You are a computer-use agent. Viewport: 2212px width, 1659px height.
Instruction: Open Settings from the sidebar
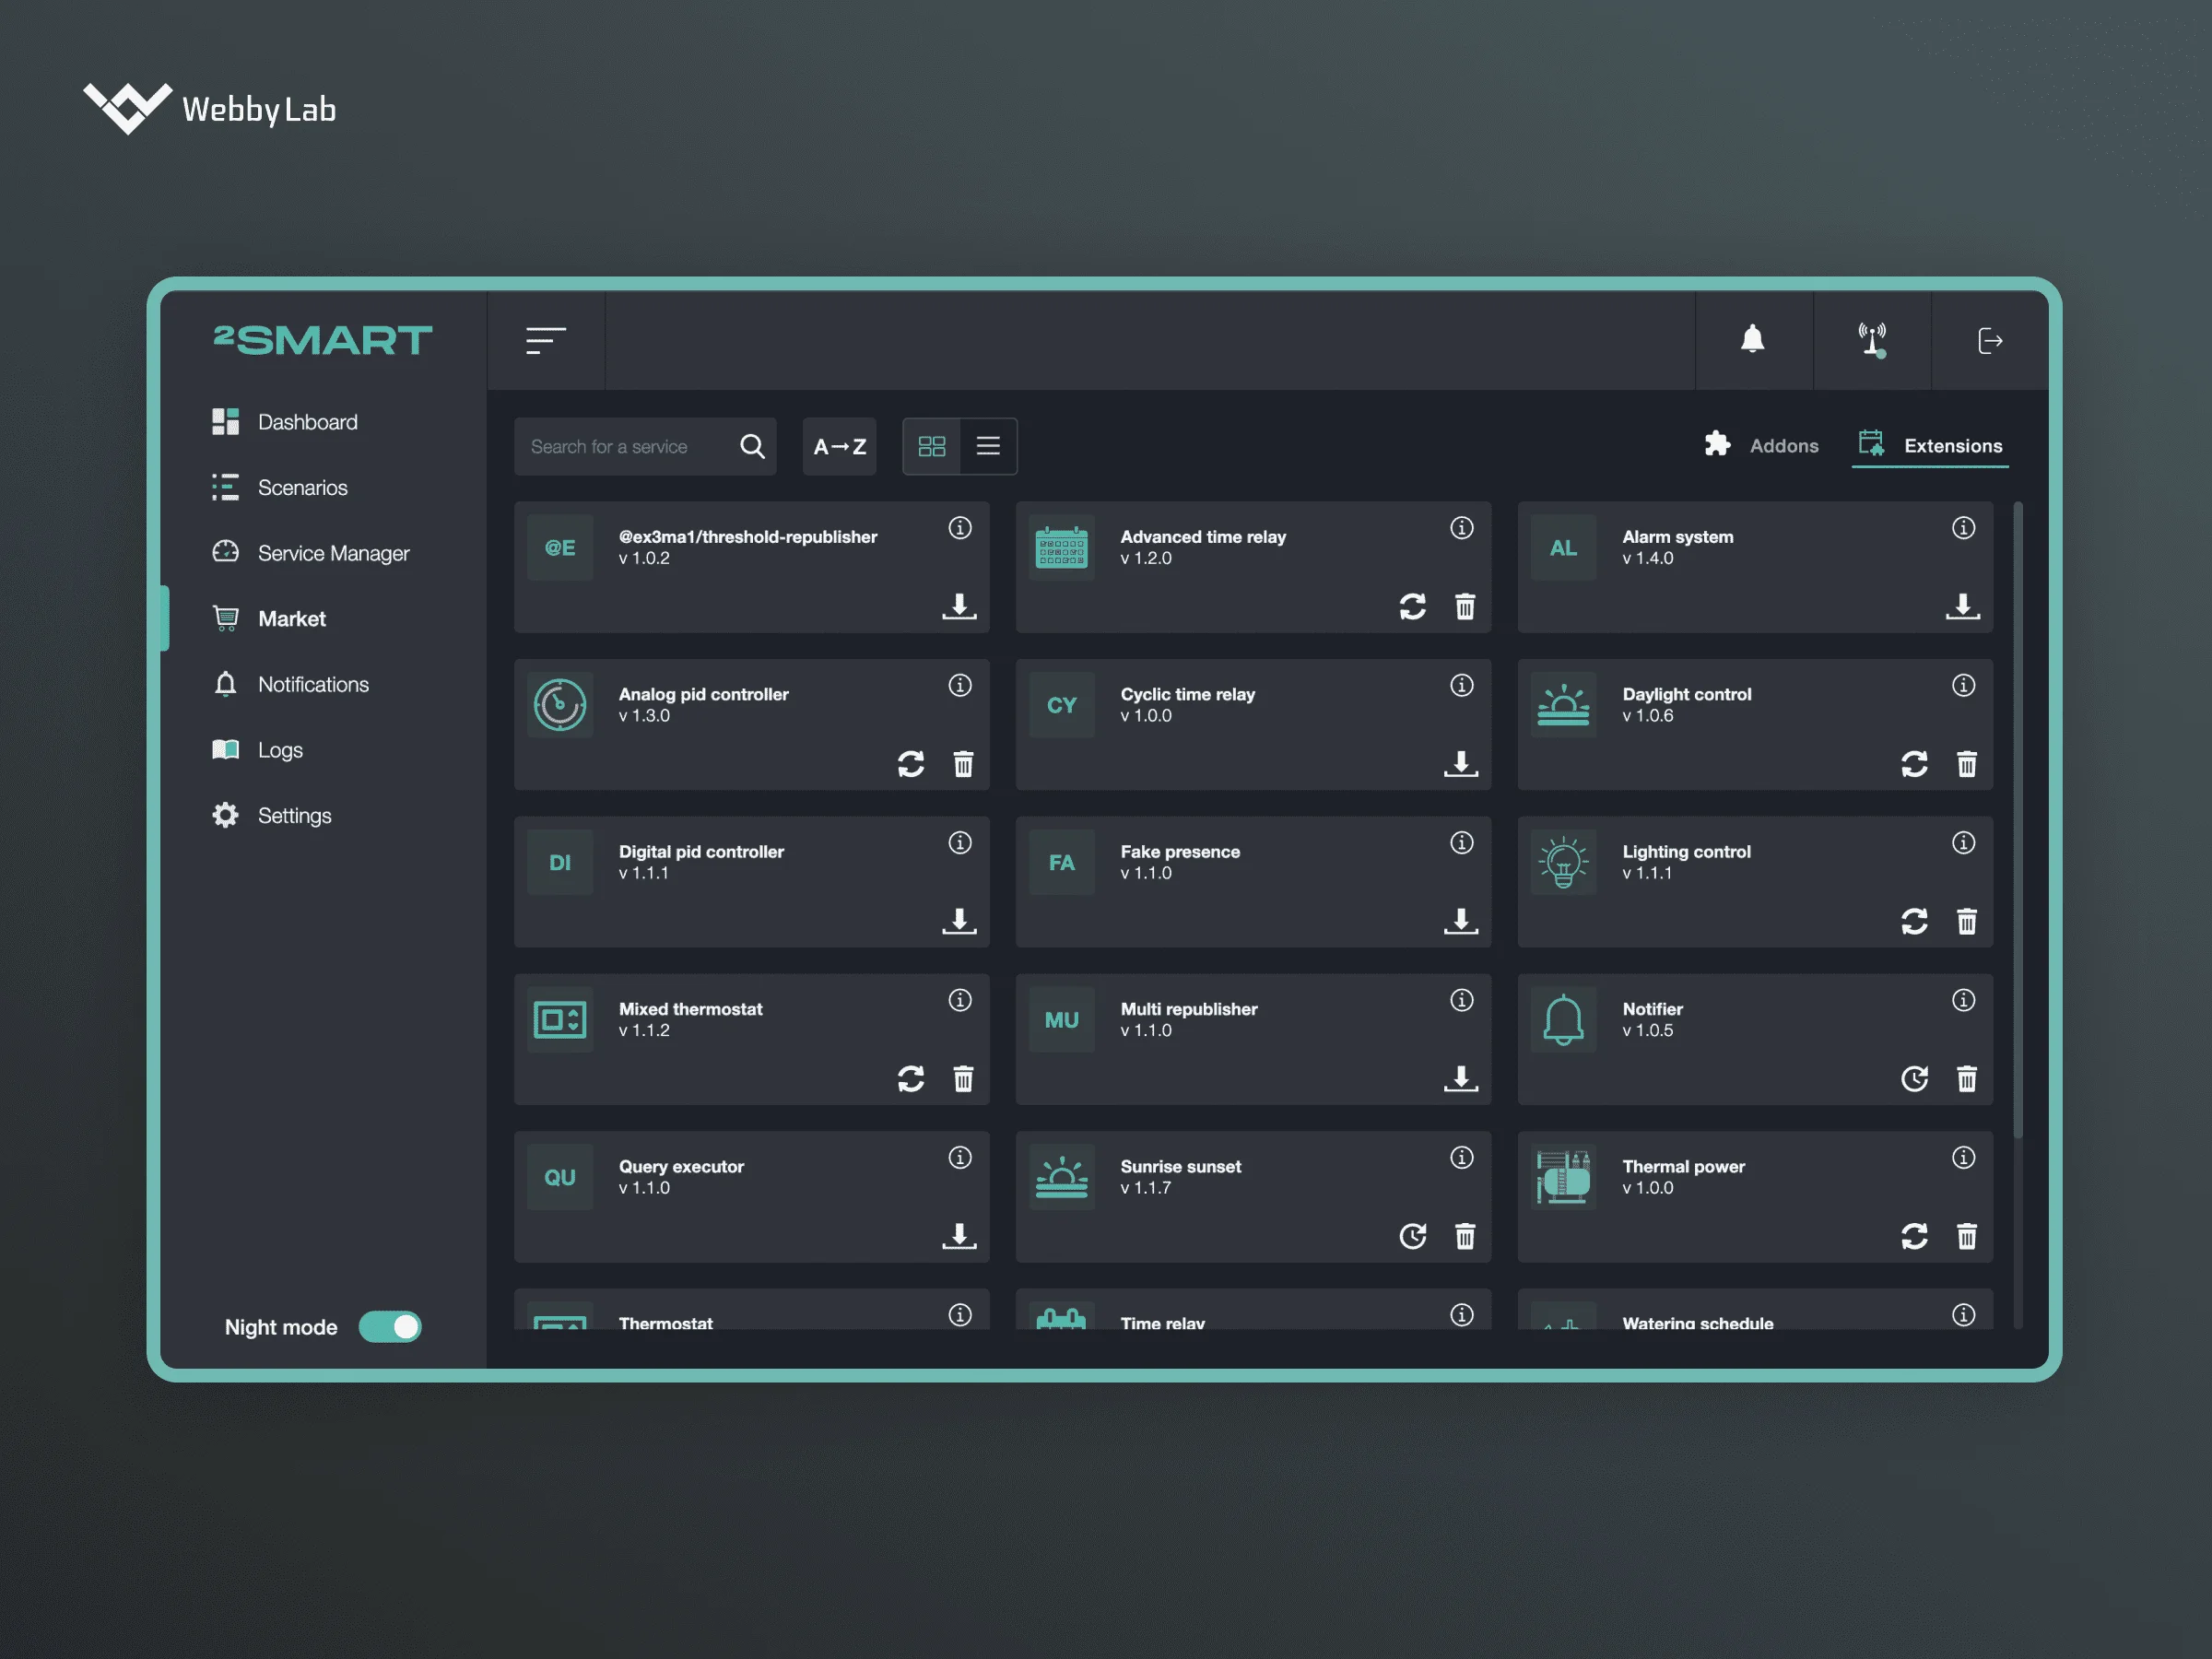[294, 815]
